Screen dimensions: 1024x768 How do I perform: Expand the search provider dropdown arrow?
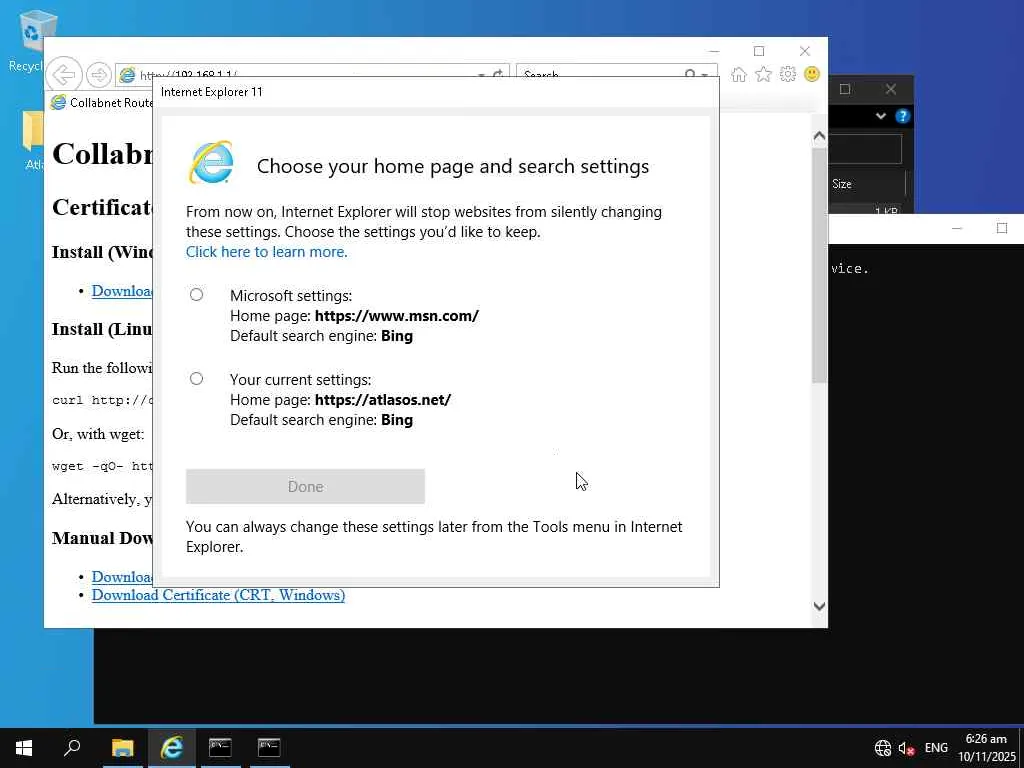(x=705, y=74)
